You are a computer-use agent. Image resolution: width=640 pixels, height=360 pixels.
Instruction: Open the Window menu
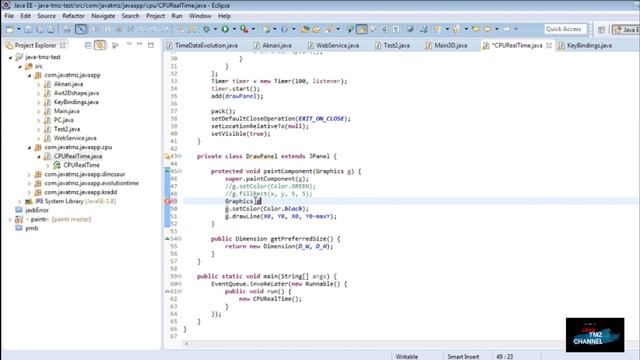pyautogui.click(x=200, y=16)
